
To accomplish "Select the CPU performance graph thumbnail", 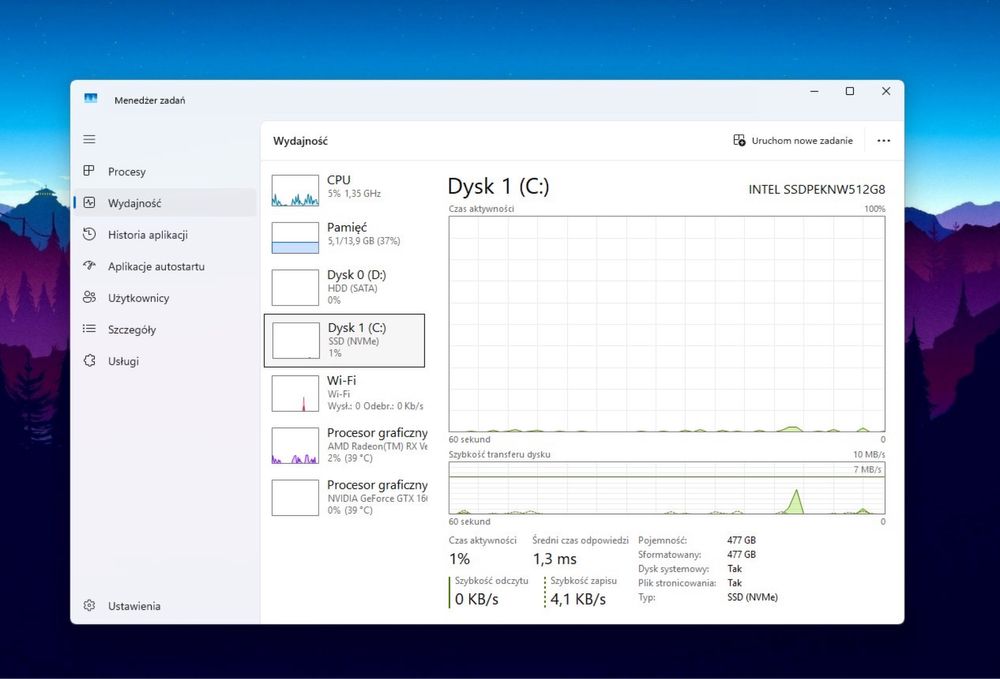I will point(295,191).
